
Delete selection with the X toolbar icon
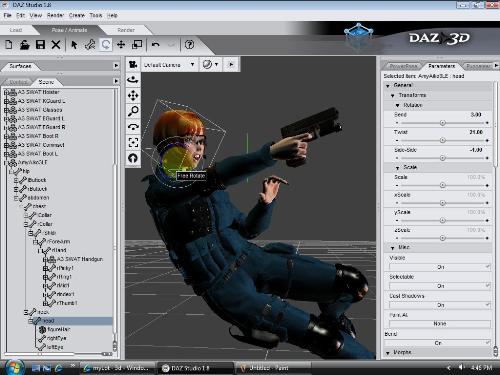[56, 45]
